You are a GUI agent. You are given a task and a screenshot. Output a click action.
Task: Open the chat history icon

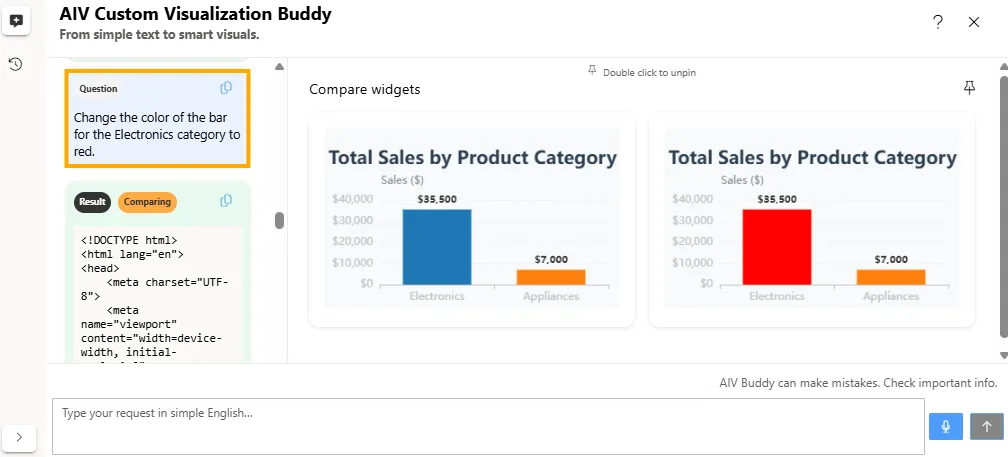(16, 64)
